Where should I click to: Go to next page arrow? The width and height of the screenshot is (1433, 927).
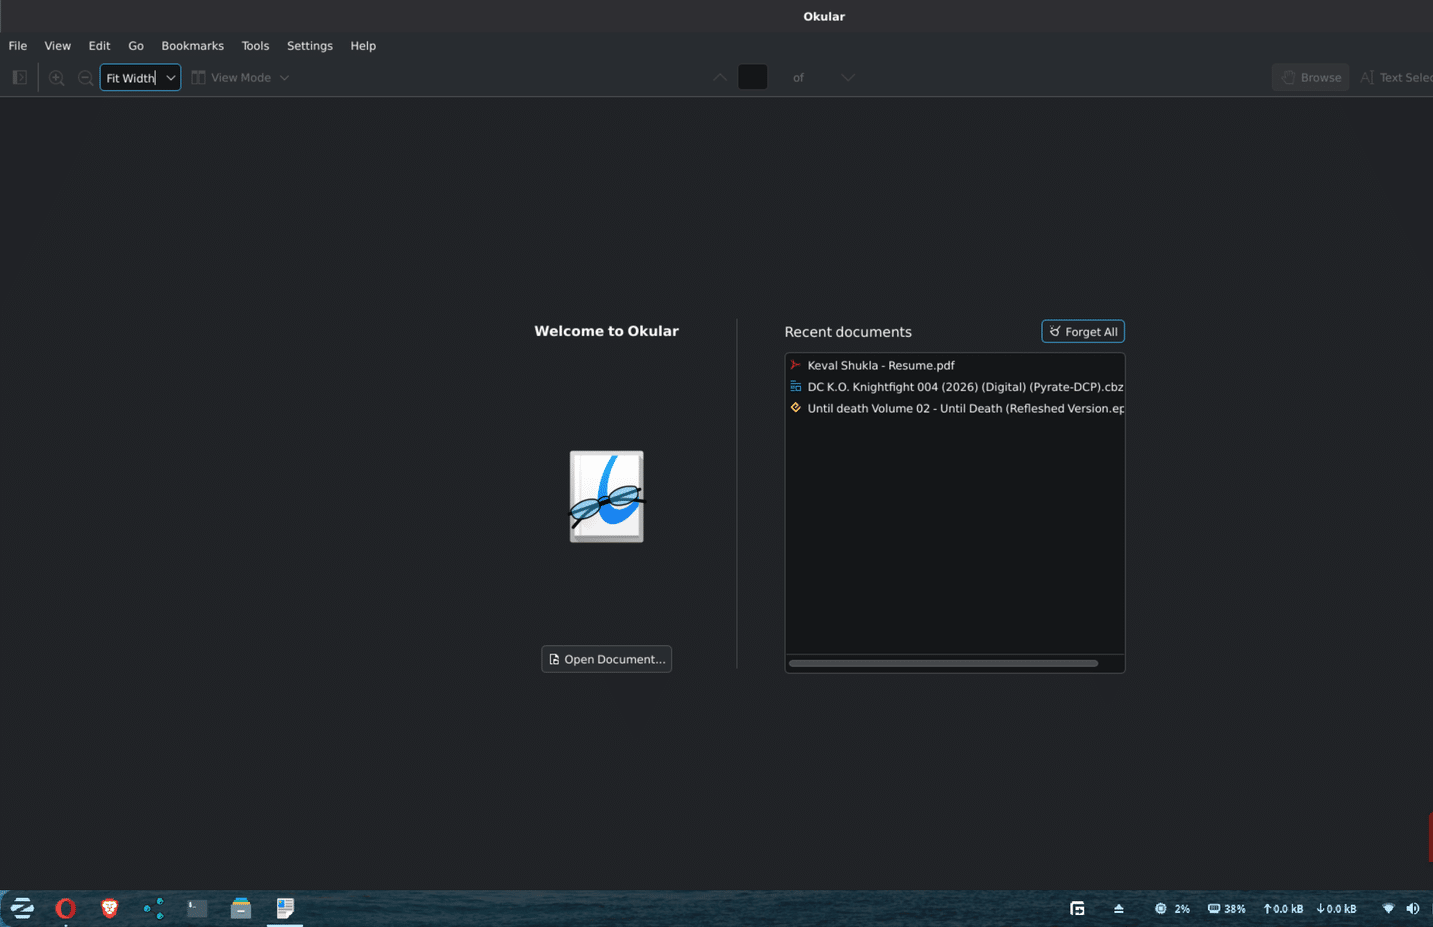[x=848, y=77]
